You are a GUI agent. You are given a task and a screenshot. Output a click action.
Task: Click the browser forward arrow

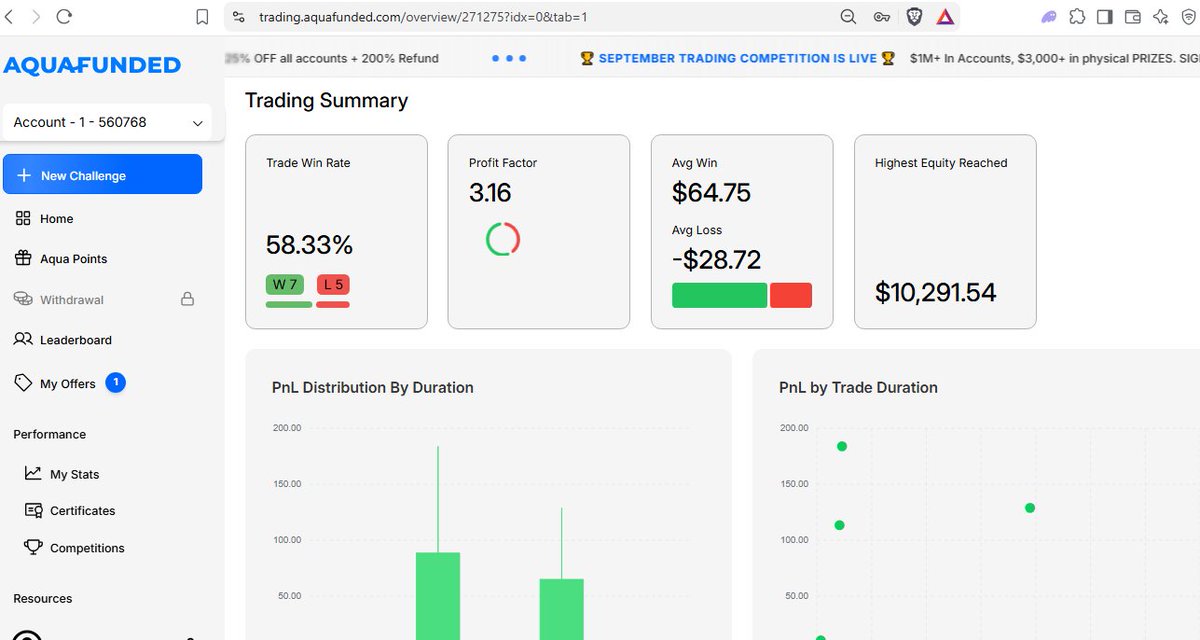[x=37, y=17]
